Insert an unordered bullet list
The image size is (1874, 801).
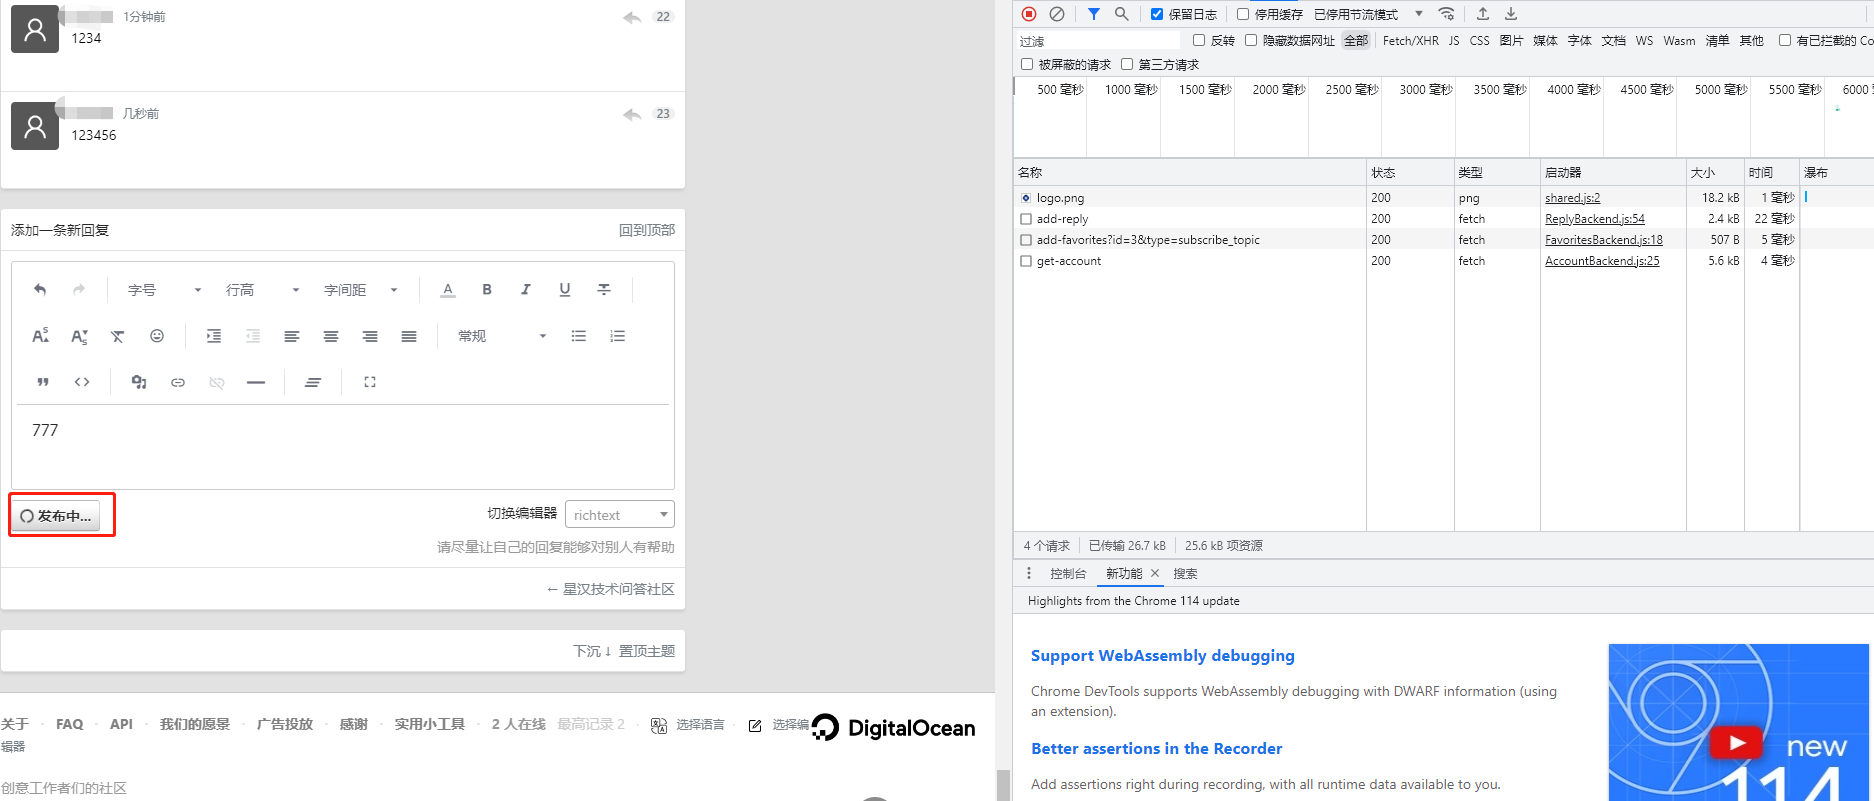(579, 336)
